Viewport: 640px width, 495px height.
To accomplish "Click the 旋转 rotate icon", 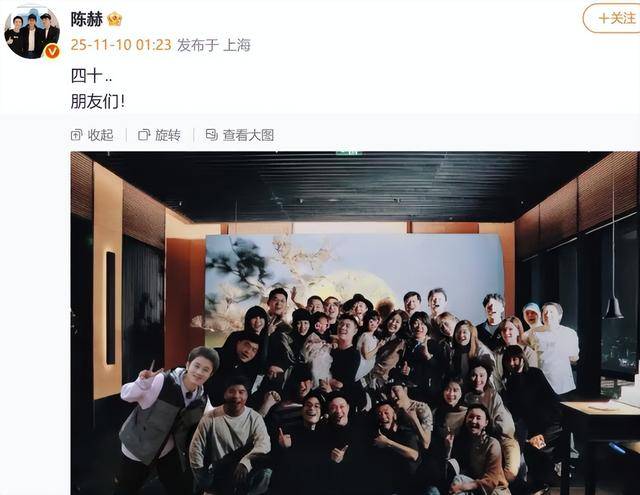I will [144, 135].
